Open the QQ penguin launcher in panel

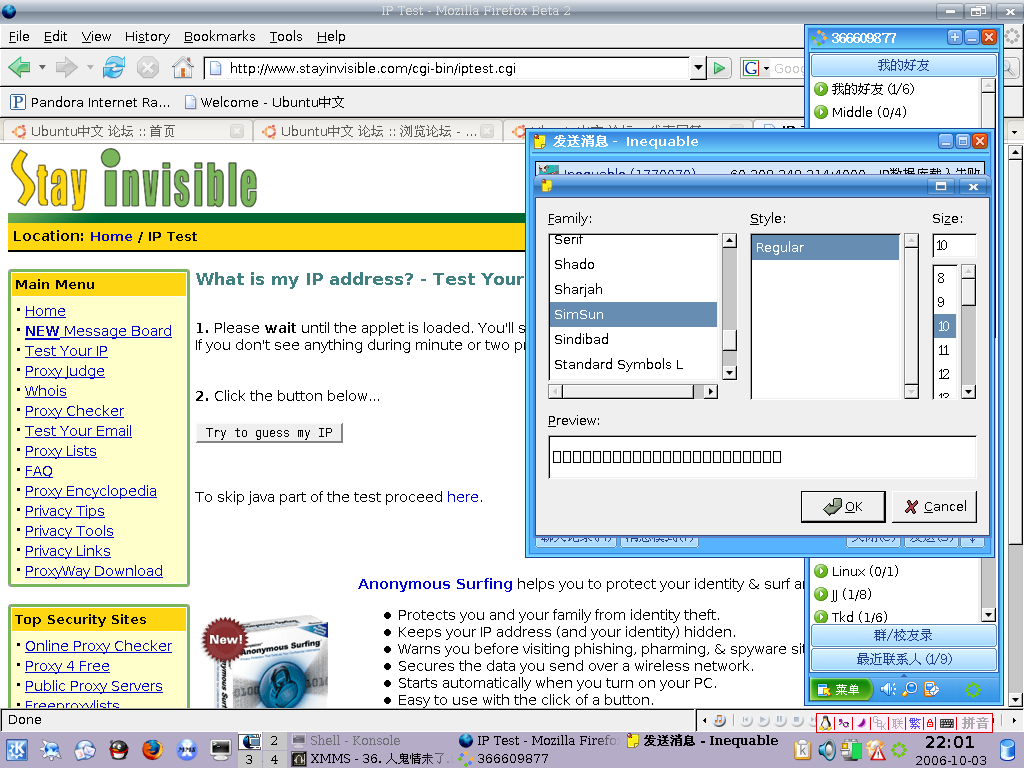coord(118,750)
